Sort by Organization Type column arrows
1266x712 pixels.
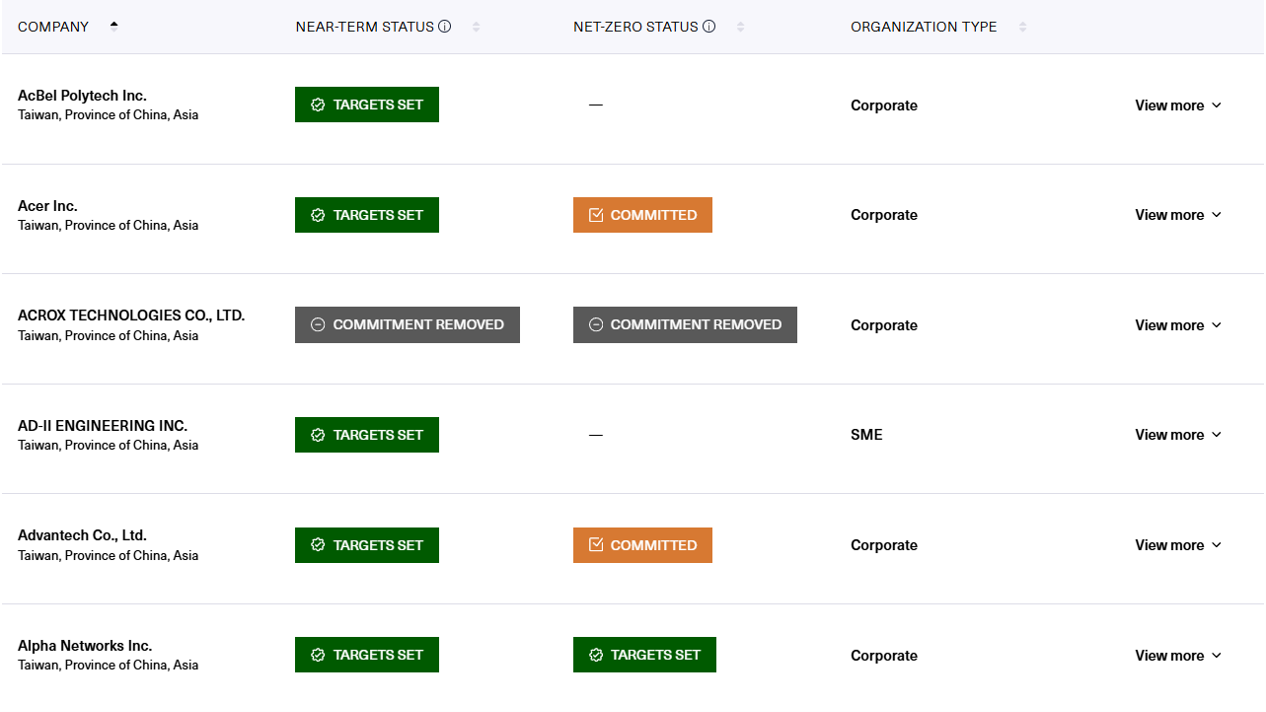(x=1022, y=27)
